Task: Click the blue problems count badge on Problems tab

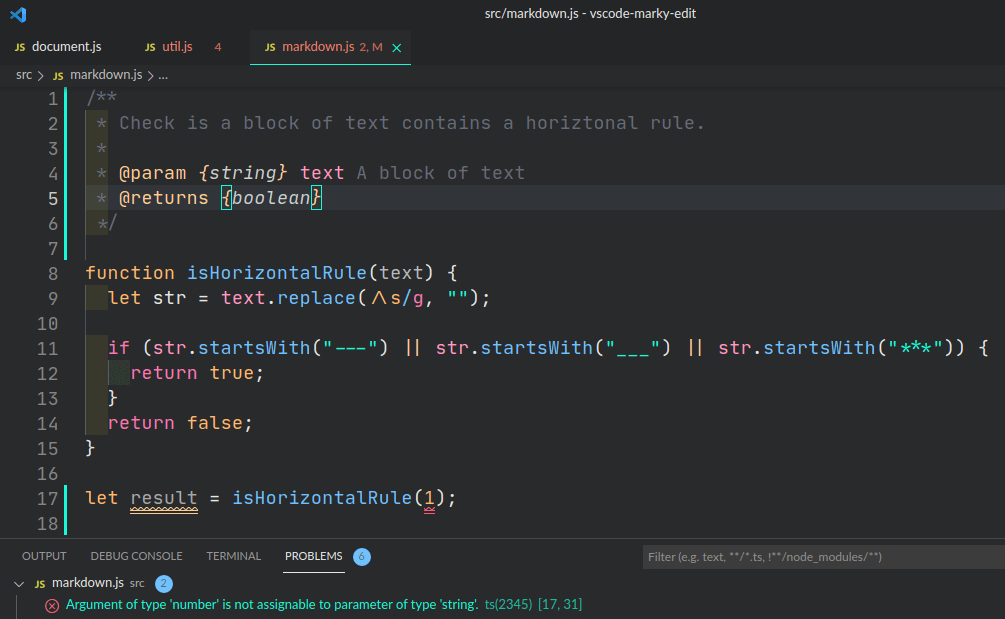Action: tap(361, 556)
